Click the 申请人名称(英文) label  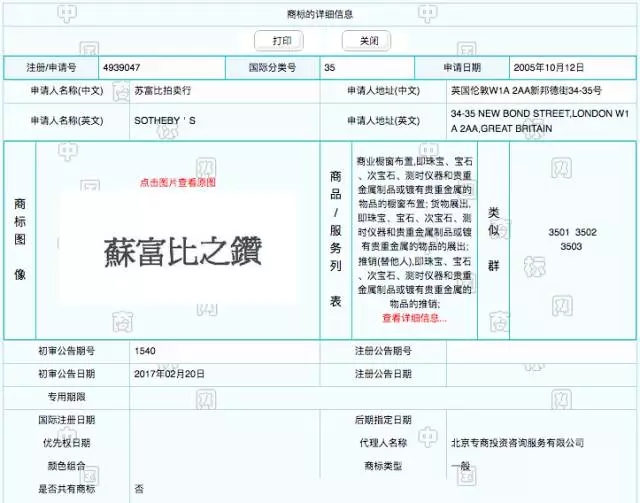67,120
